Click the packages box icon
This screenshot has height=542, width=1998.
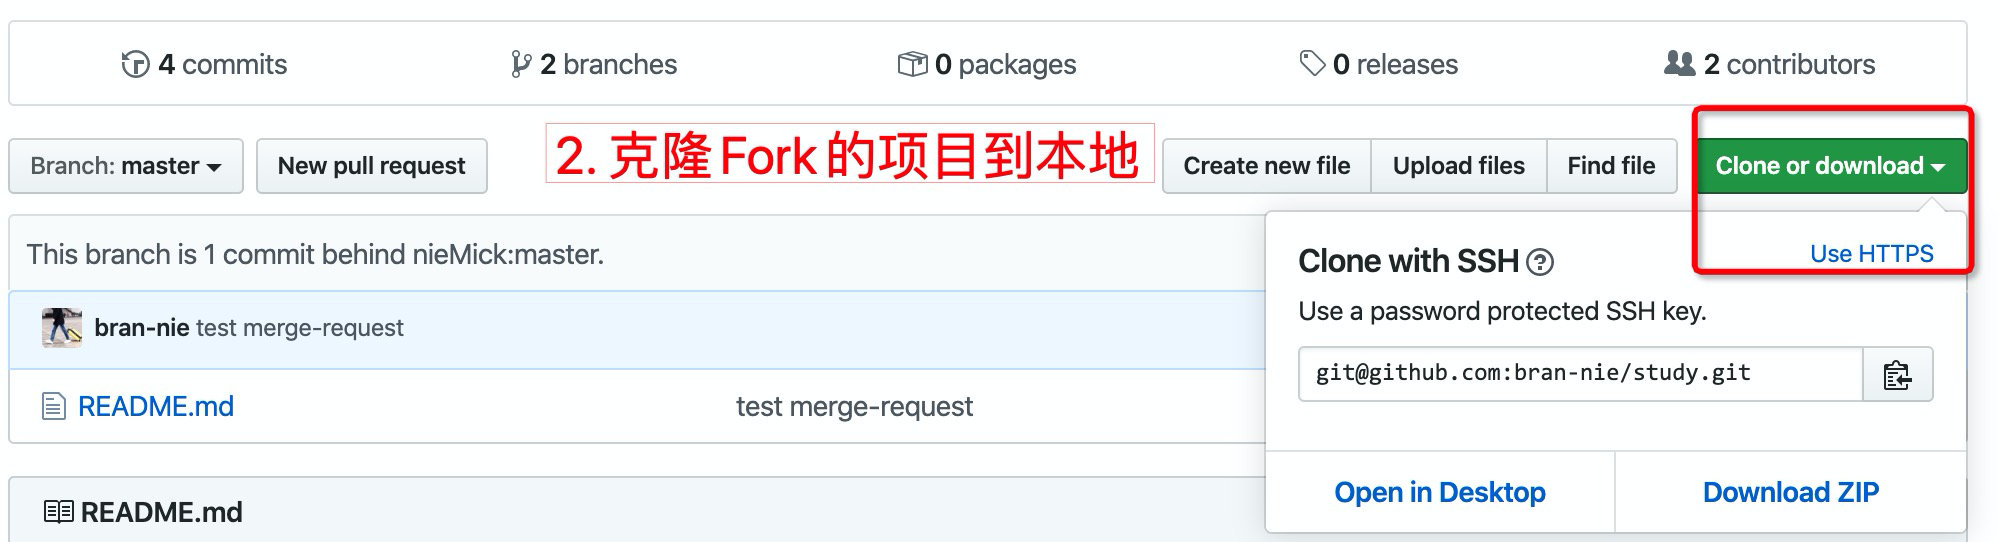click(x=912, y=64)
